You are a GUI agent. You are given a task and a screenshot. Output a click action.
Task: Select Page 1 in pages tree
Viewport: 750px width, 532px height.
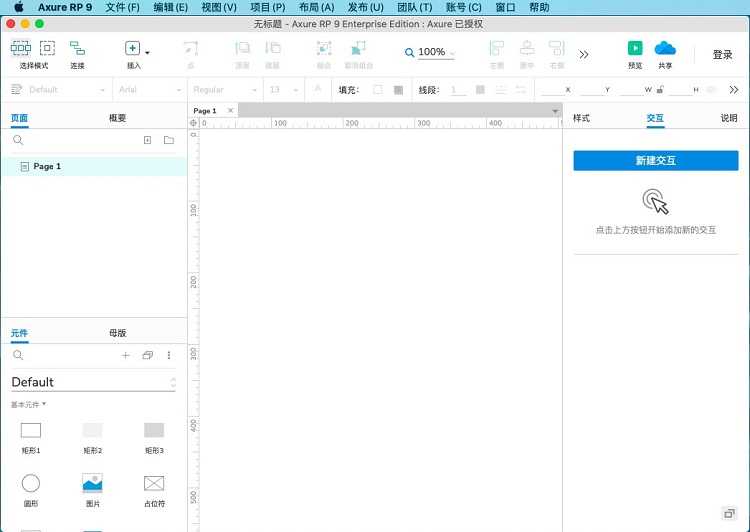(x=94, y=166)
